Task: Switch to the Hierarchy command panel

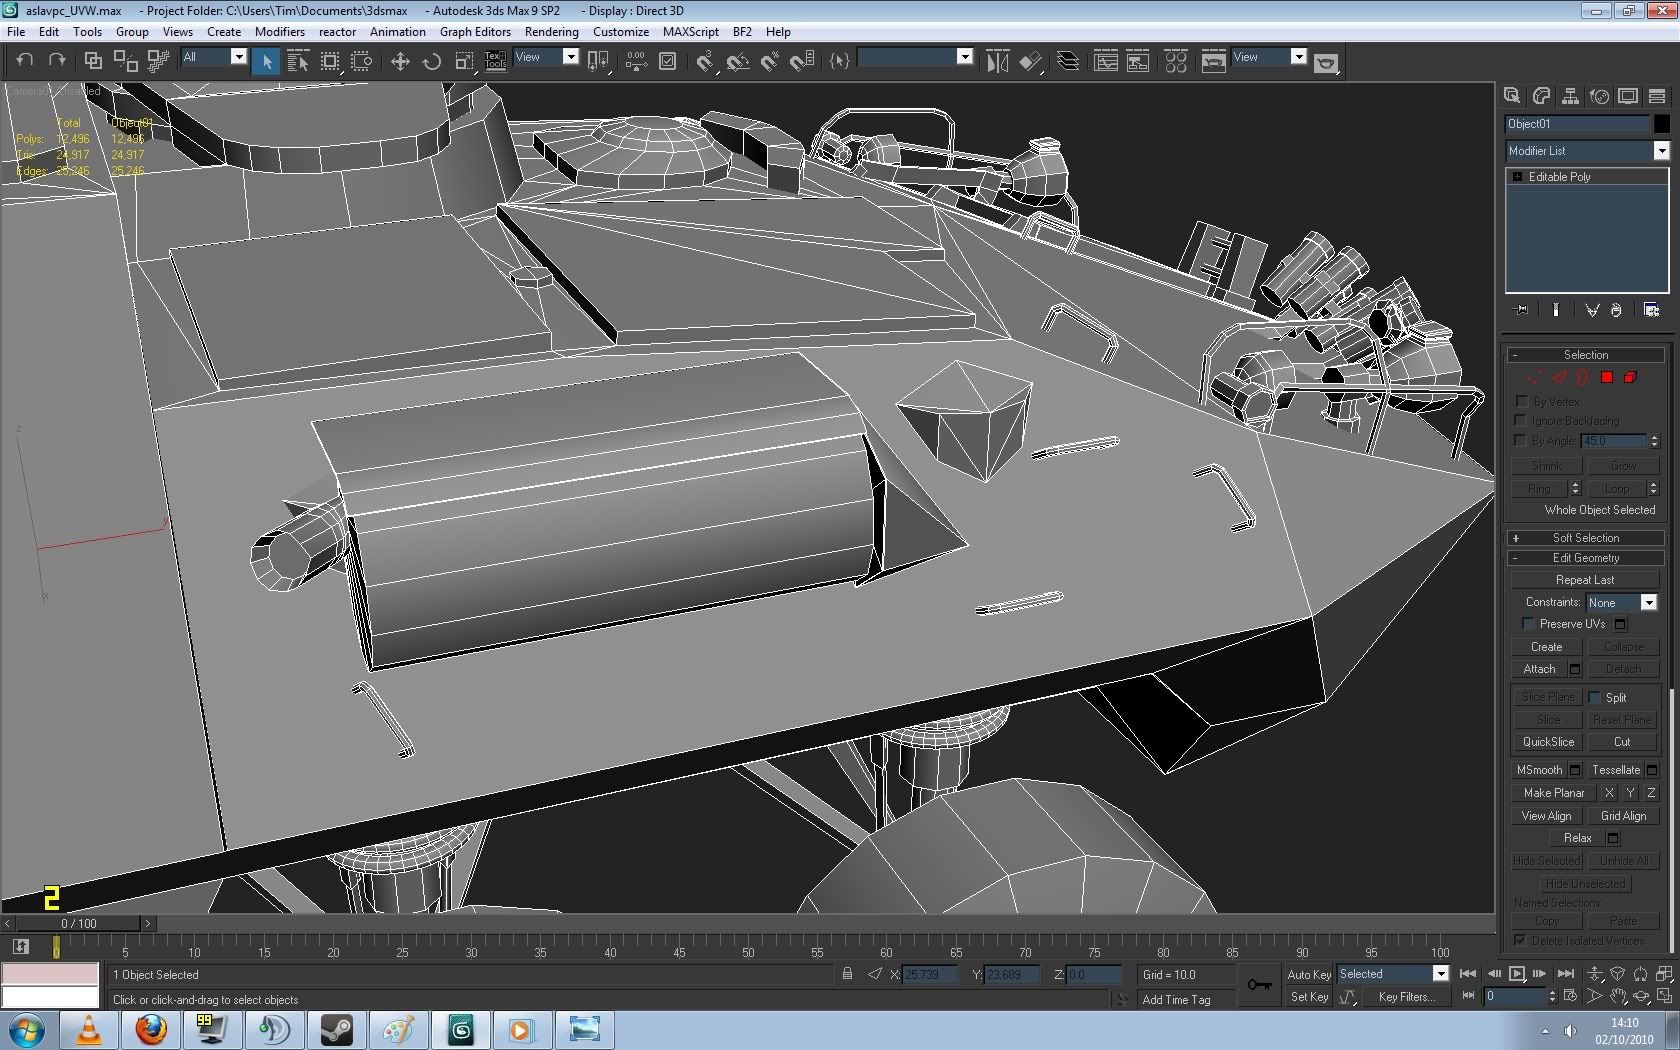Action: (x=1570, y=96)
